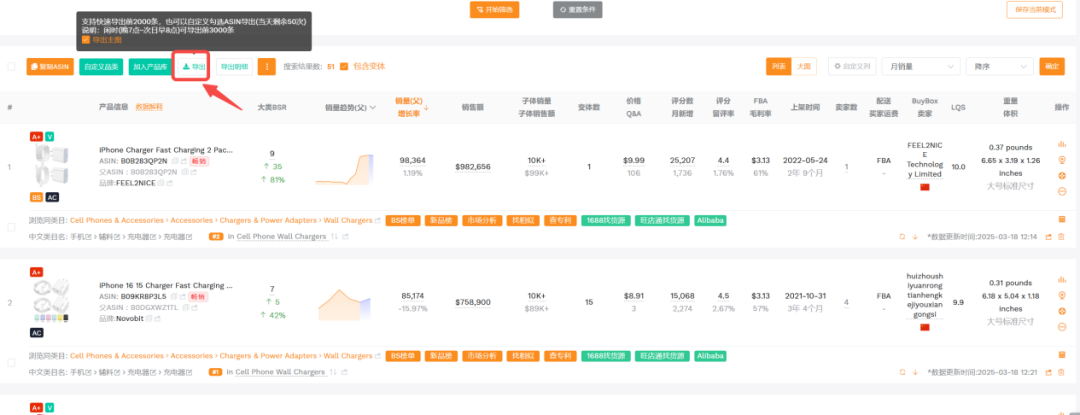This screenshot has width=1080, height=415.
Task: Click the share icon beside update time 12:21
Action: (x=1048, y=372)
